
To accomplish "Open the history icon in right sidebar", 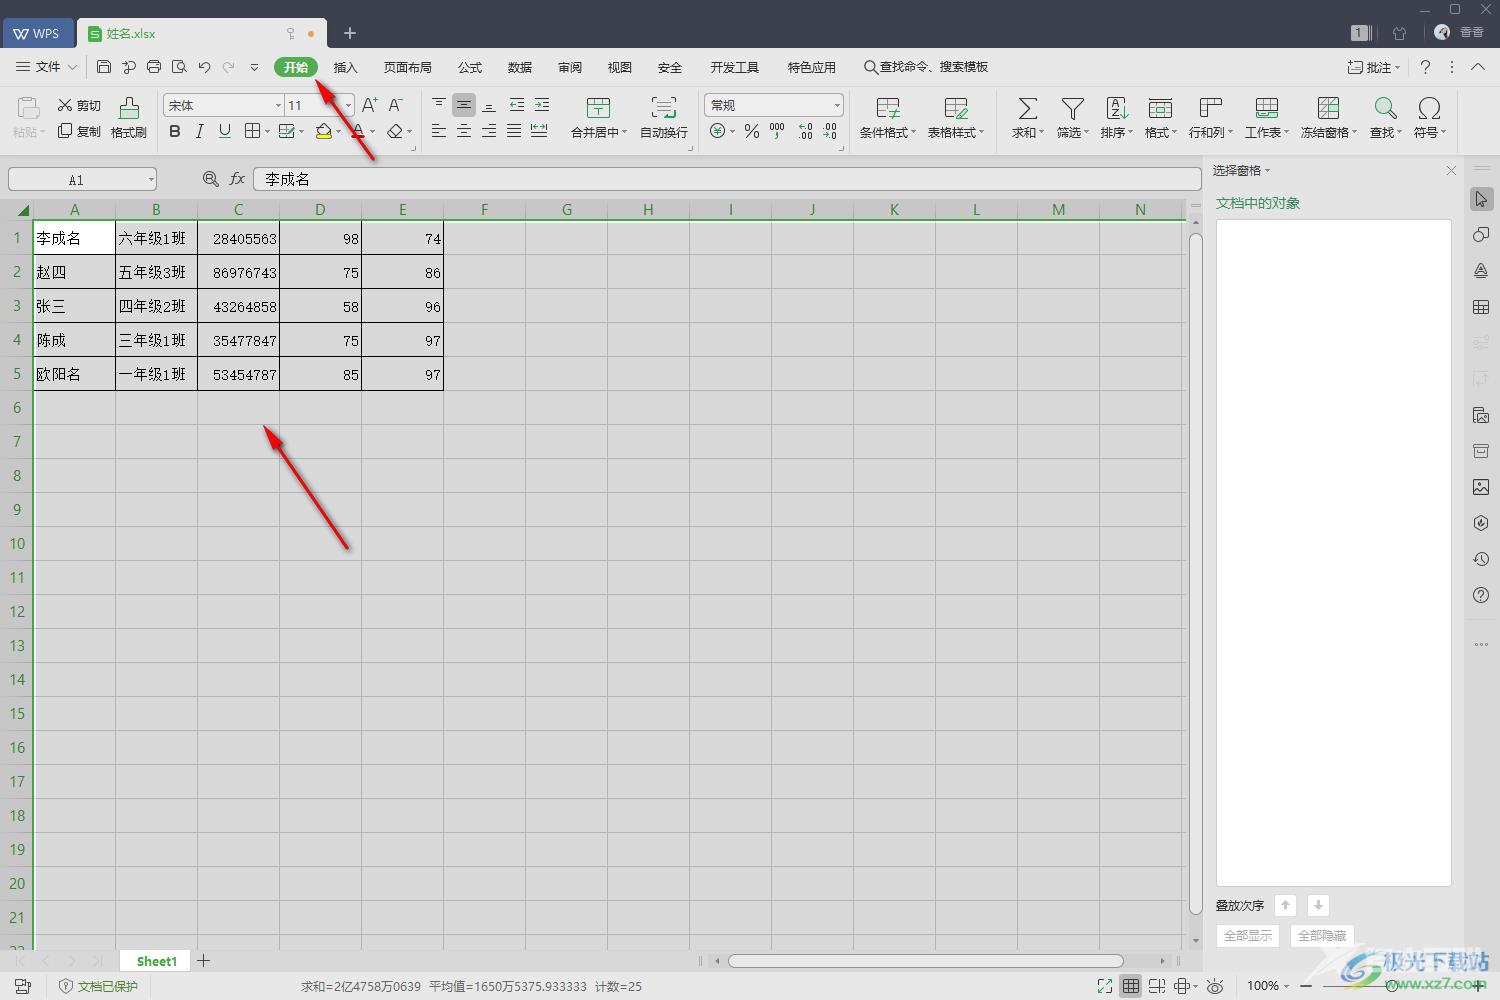I will click(1481, 559).
